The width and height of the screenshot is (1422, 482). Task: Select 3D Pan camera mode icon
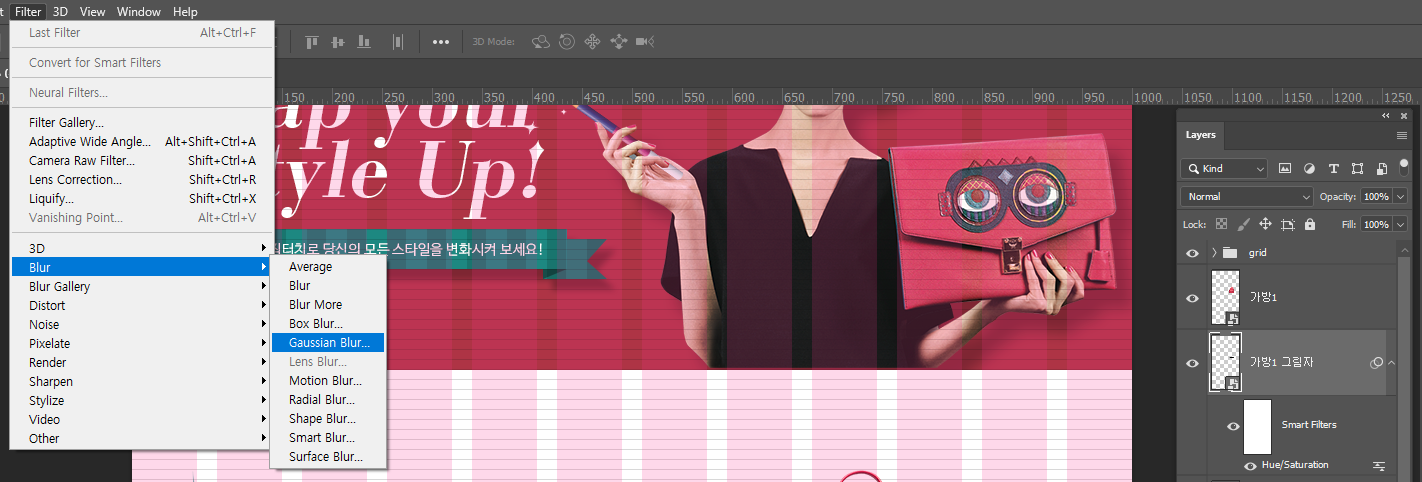pos(592,41)
